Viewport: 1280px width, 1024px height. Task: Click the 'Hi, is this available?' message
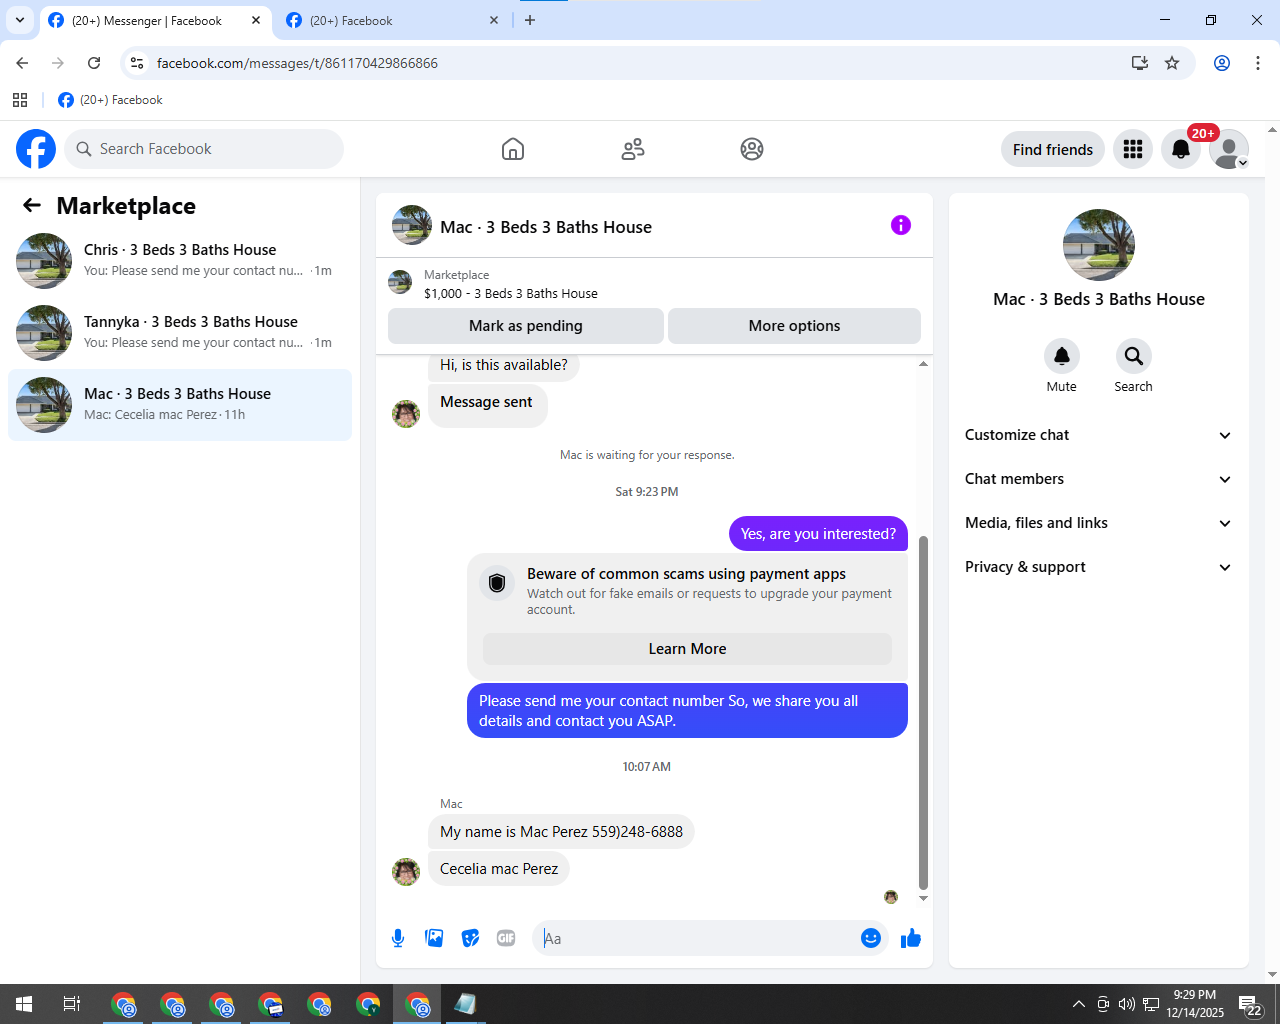coord(504,365)
